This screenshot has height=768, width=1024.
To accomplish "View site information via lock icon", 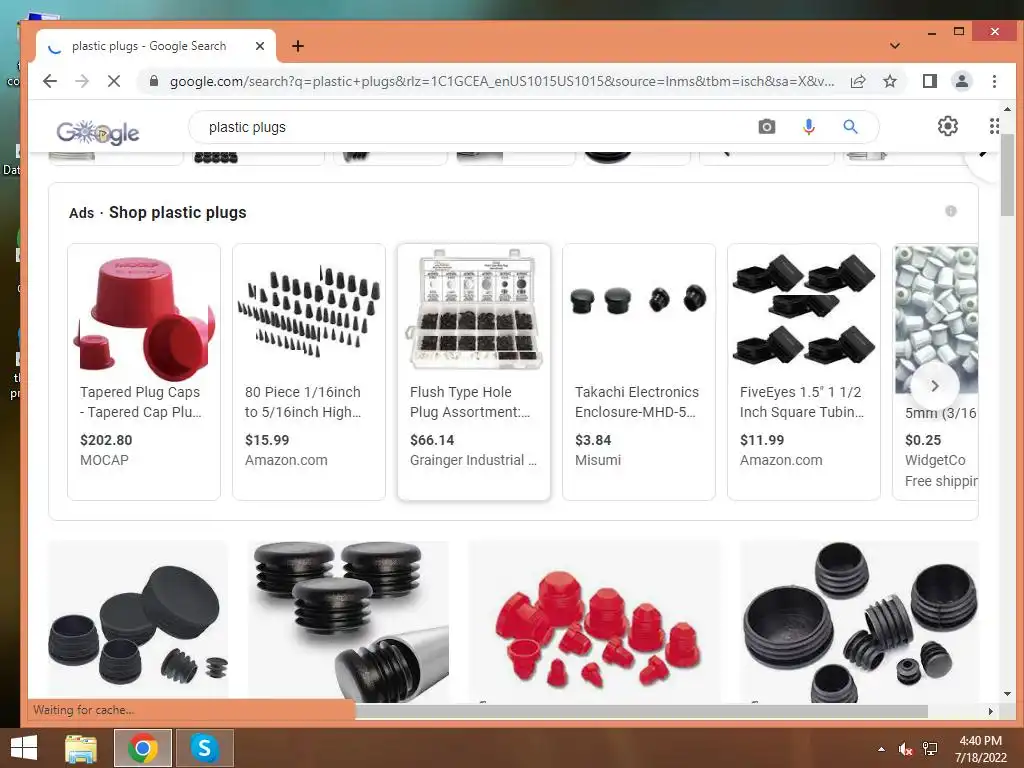I will pyautogui.click(x=154, y=81).
